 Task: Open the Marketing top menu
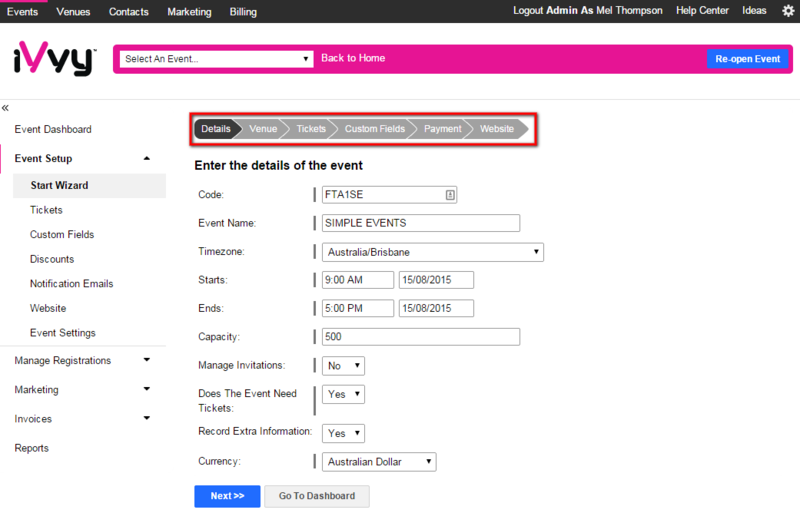189,12
